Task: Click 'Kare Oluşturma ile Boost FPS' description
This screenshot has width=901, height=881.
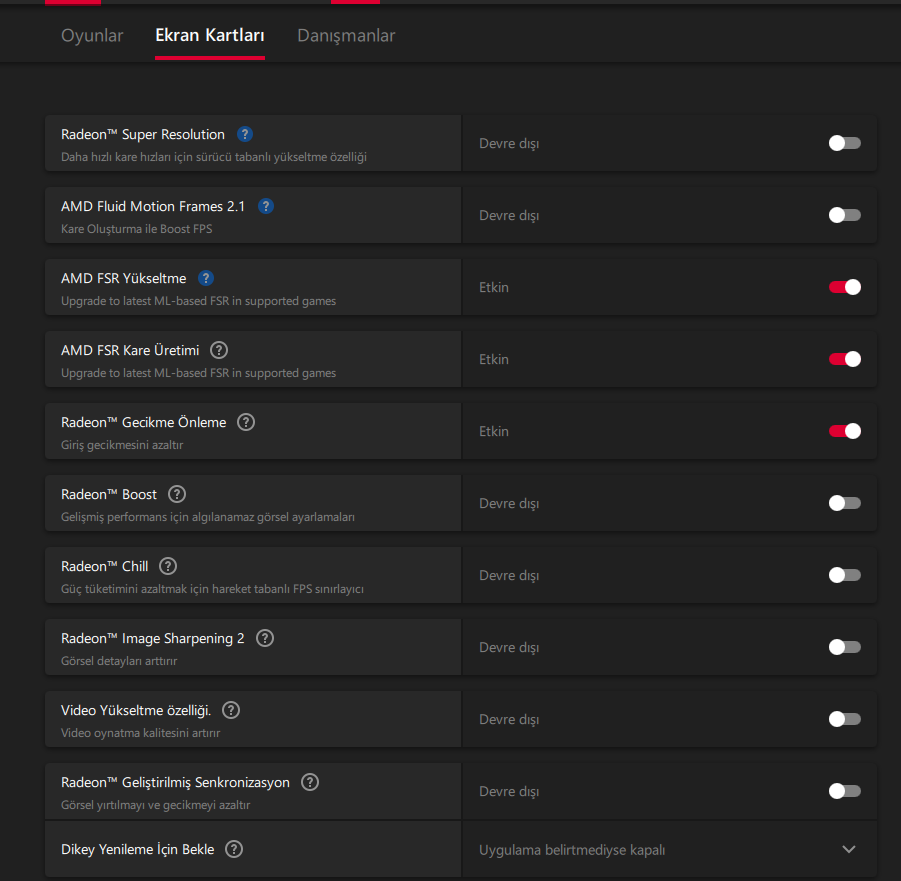Action: click(137, 229)
